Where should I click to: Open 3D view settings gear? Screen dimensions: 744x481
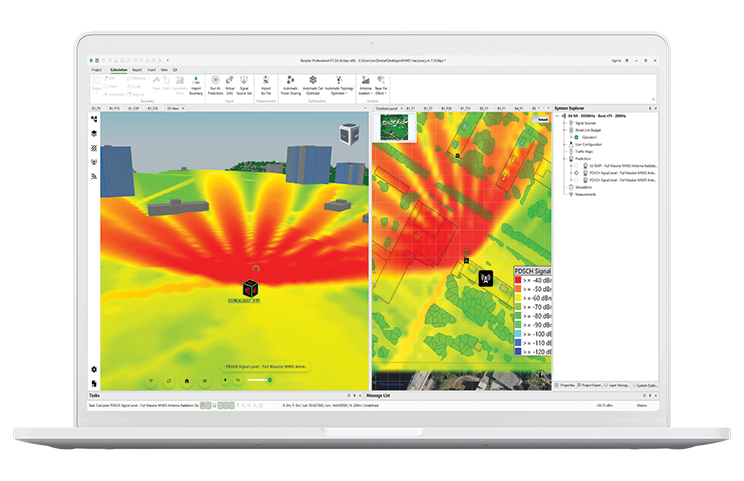94,369
